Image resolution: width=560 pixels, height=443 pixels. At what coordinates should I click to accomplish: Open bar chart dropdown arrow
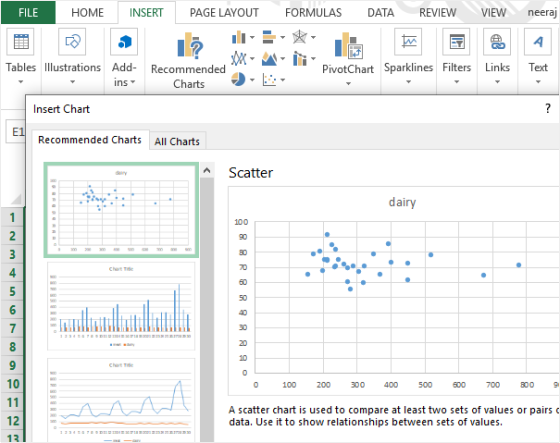[x=282, y=37]
